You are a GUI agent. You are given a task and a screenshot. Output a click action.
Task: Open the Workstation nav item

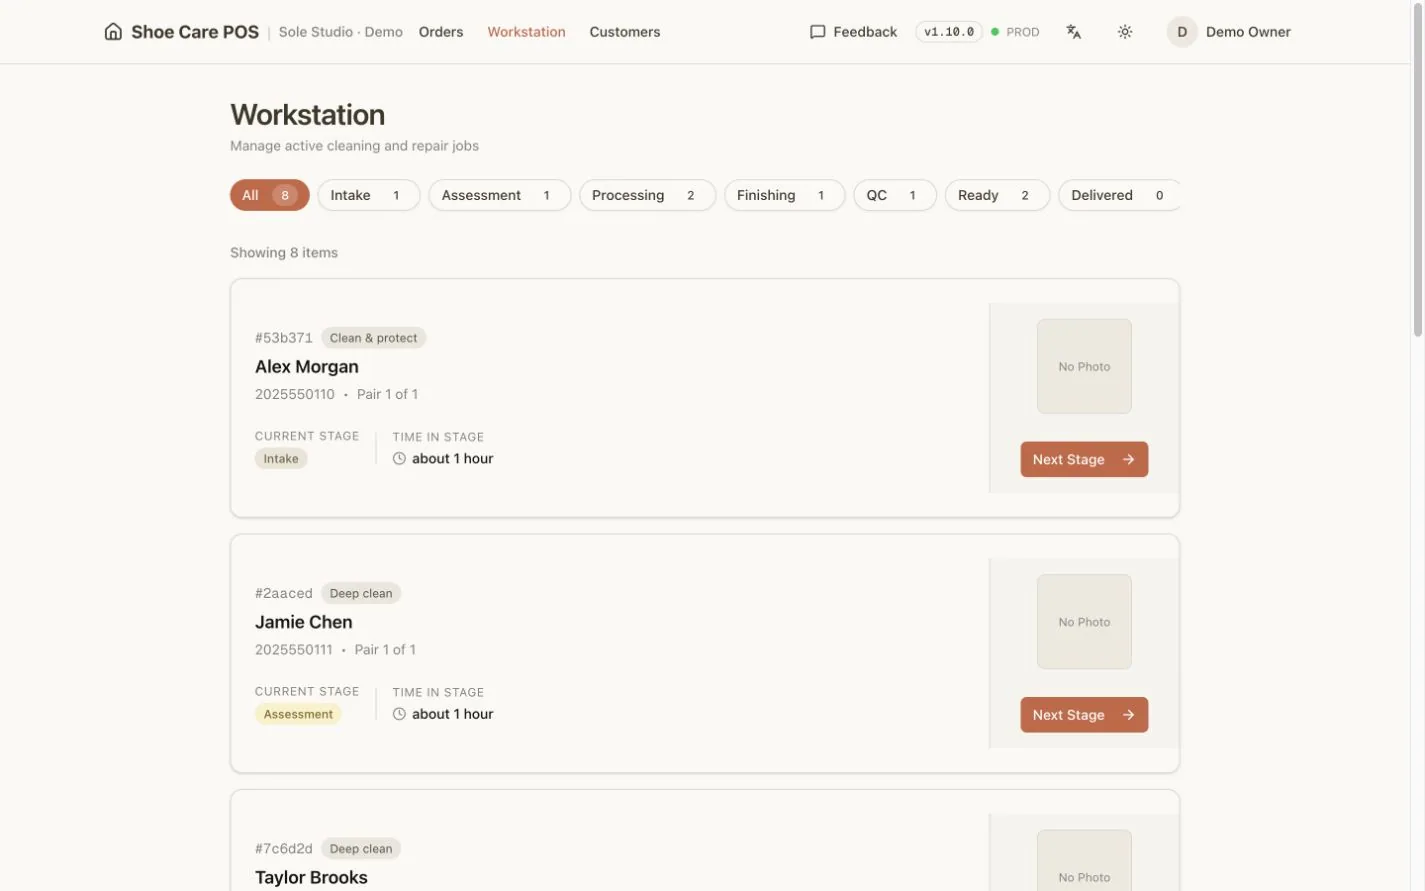[526, 32]
